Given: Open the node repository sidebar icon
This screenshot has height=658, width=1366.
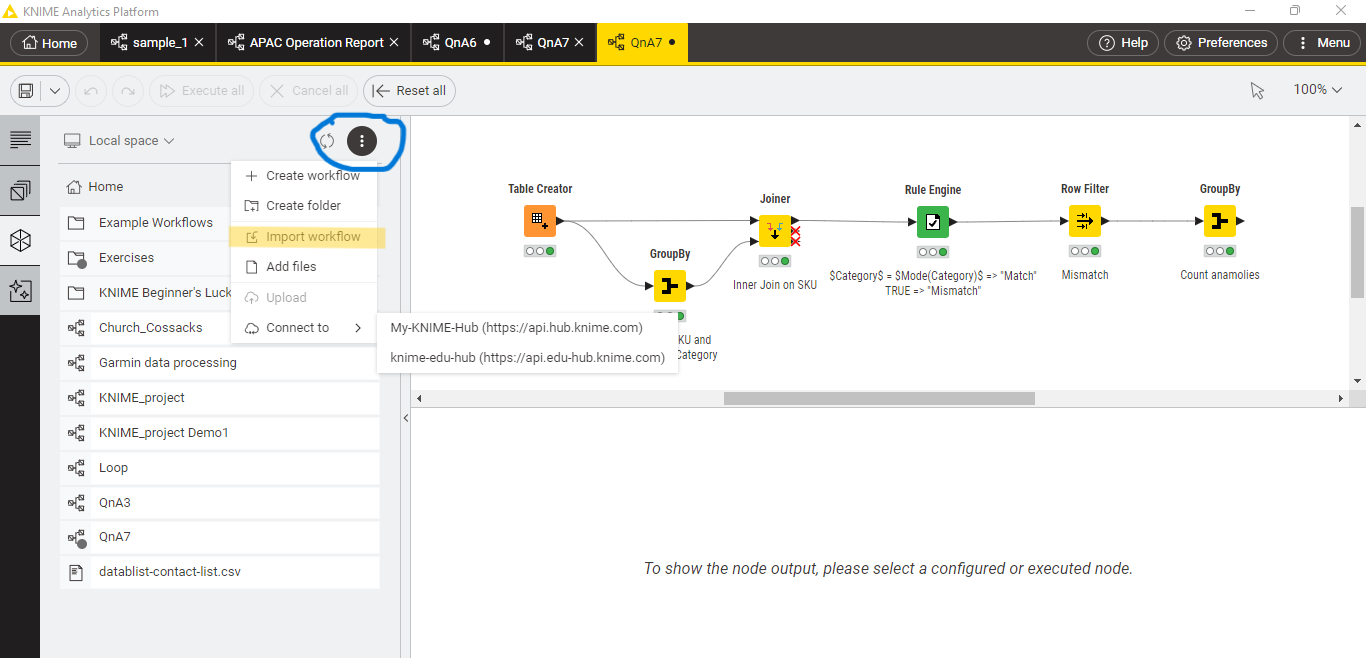Looking at the screenshot, I should coord(20,241).
